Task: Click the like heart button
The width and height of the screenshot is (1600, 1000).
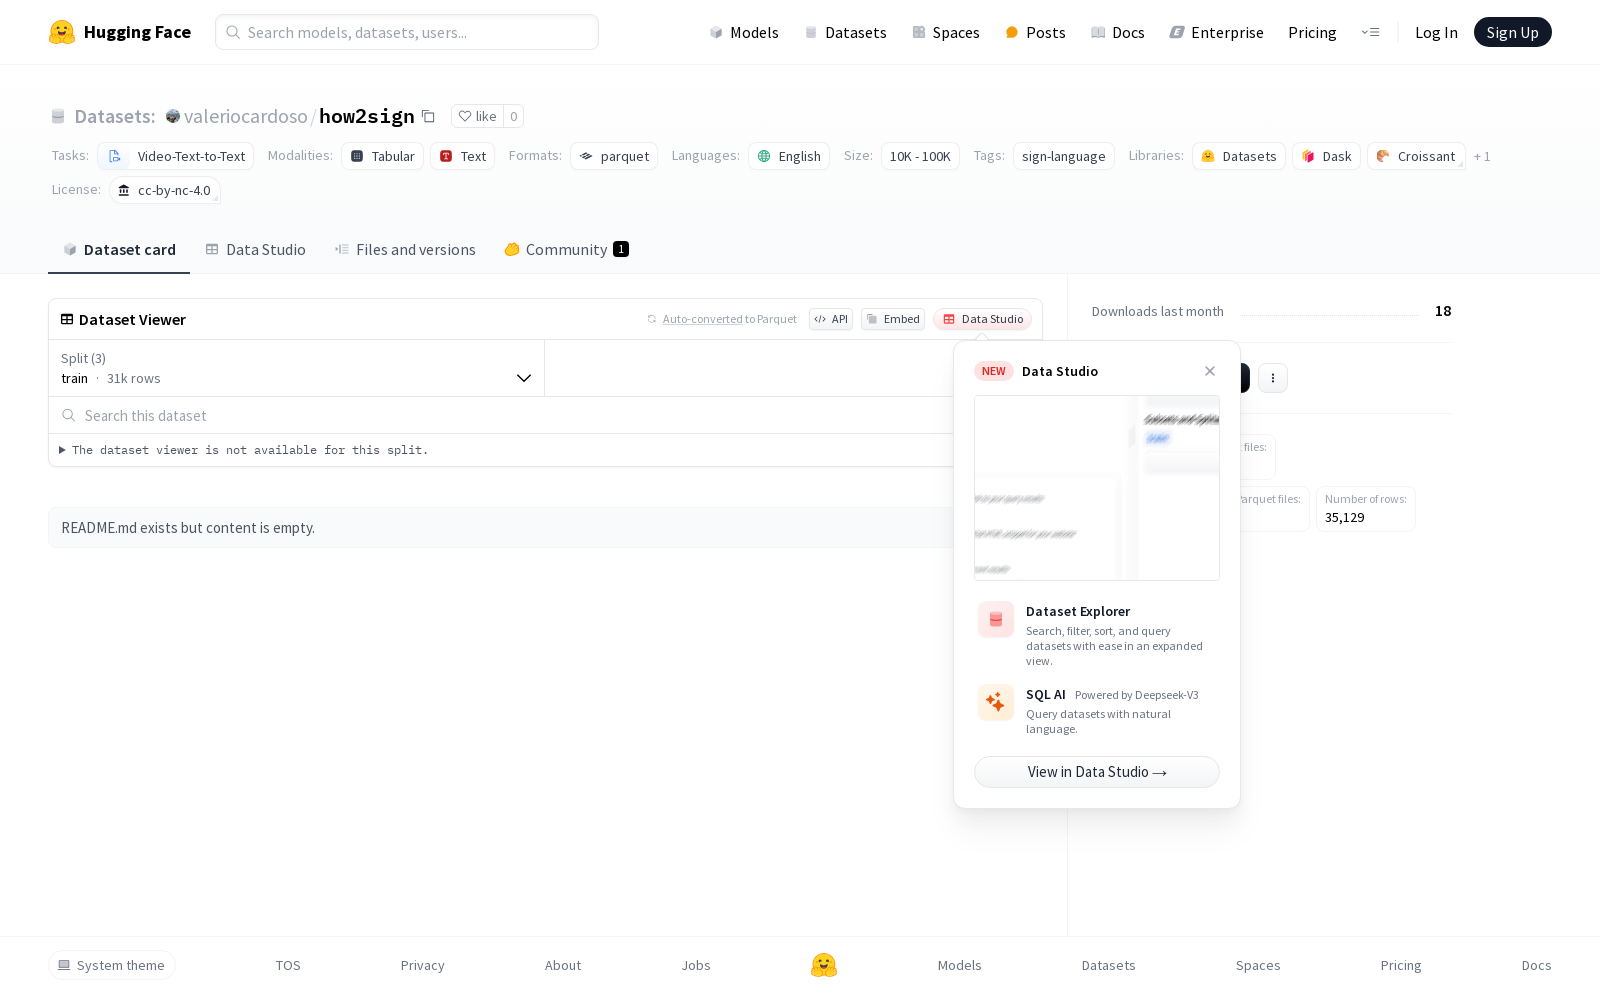Action: pyautogui.click(x=477, y=116)
